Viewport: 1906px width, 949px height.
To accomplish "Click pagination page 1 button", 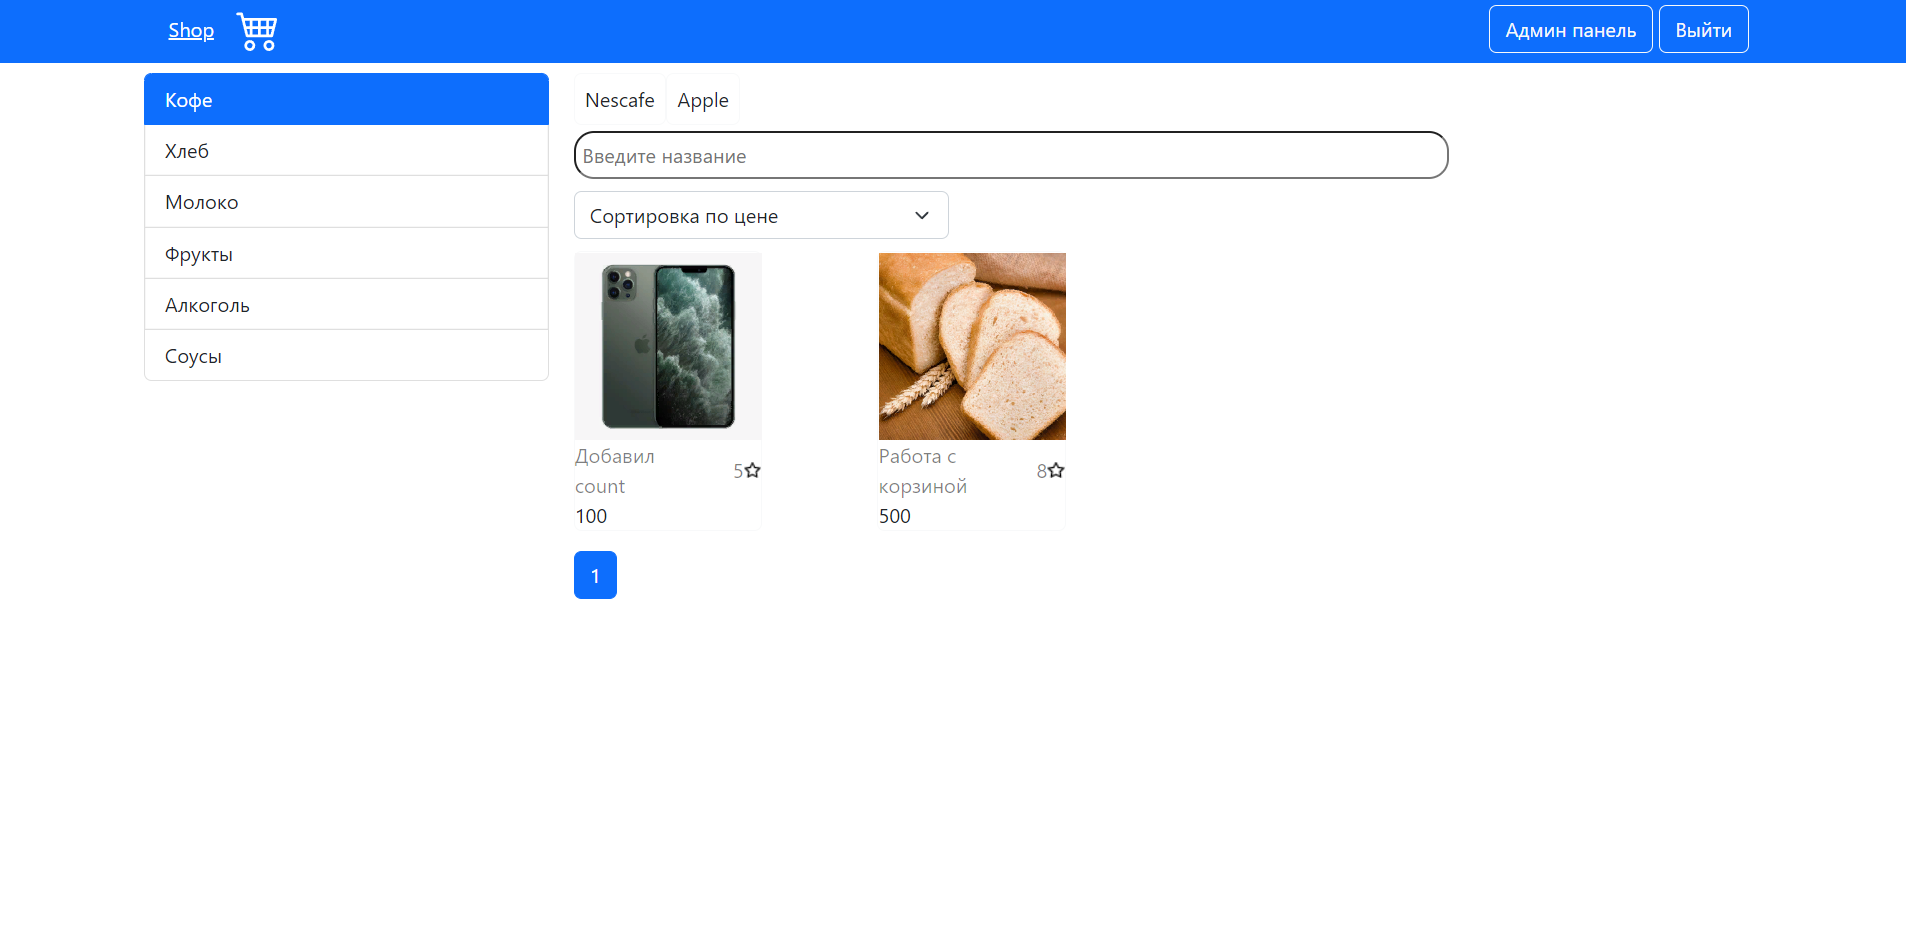I will click(x=595, y=575).
